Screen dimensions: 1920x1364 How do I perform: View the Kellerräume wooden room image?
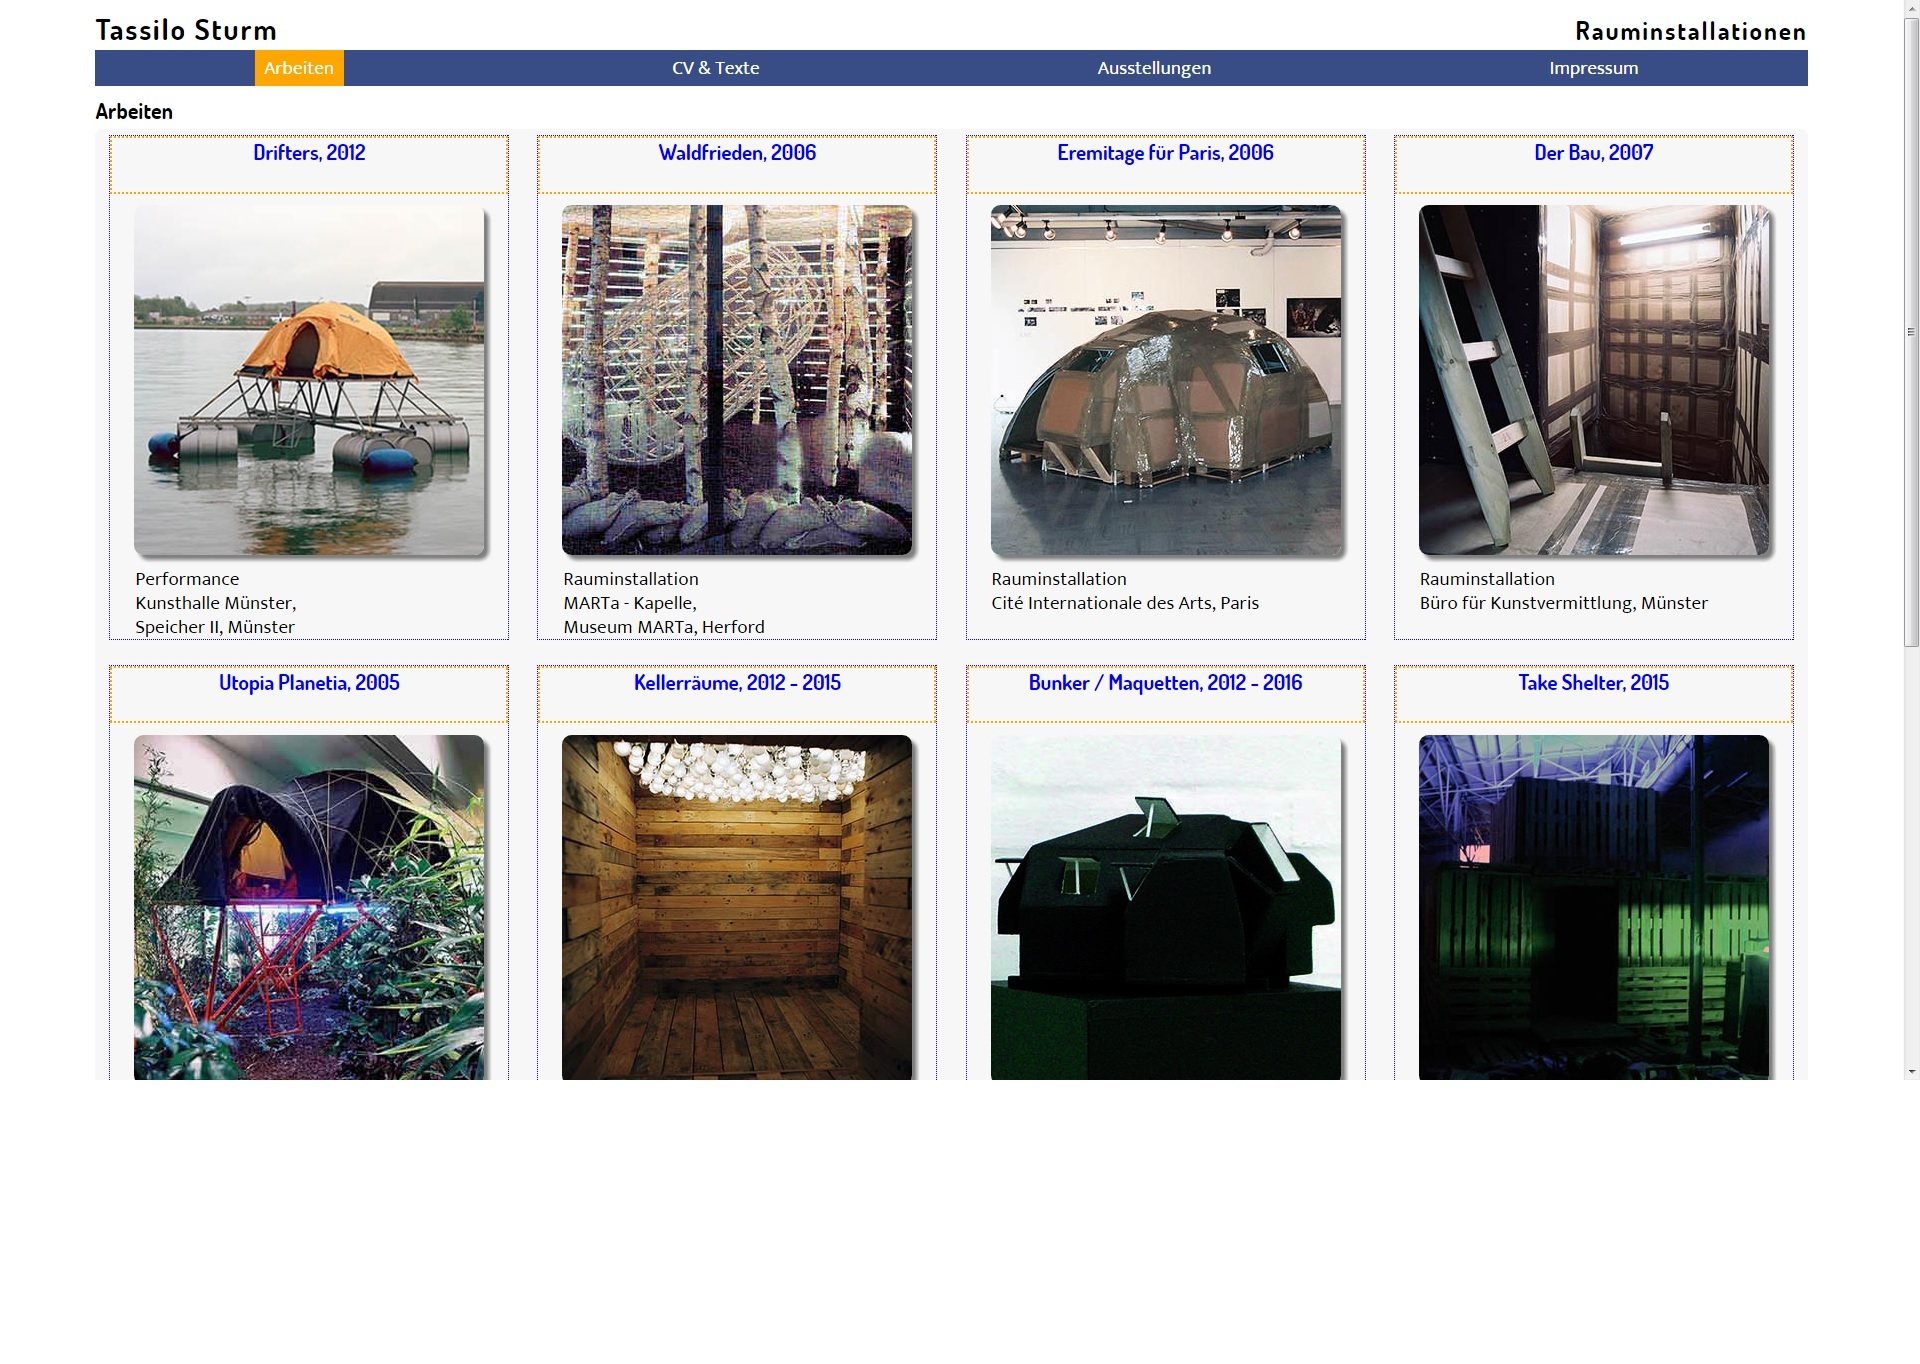(x=737, y=907)
